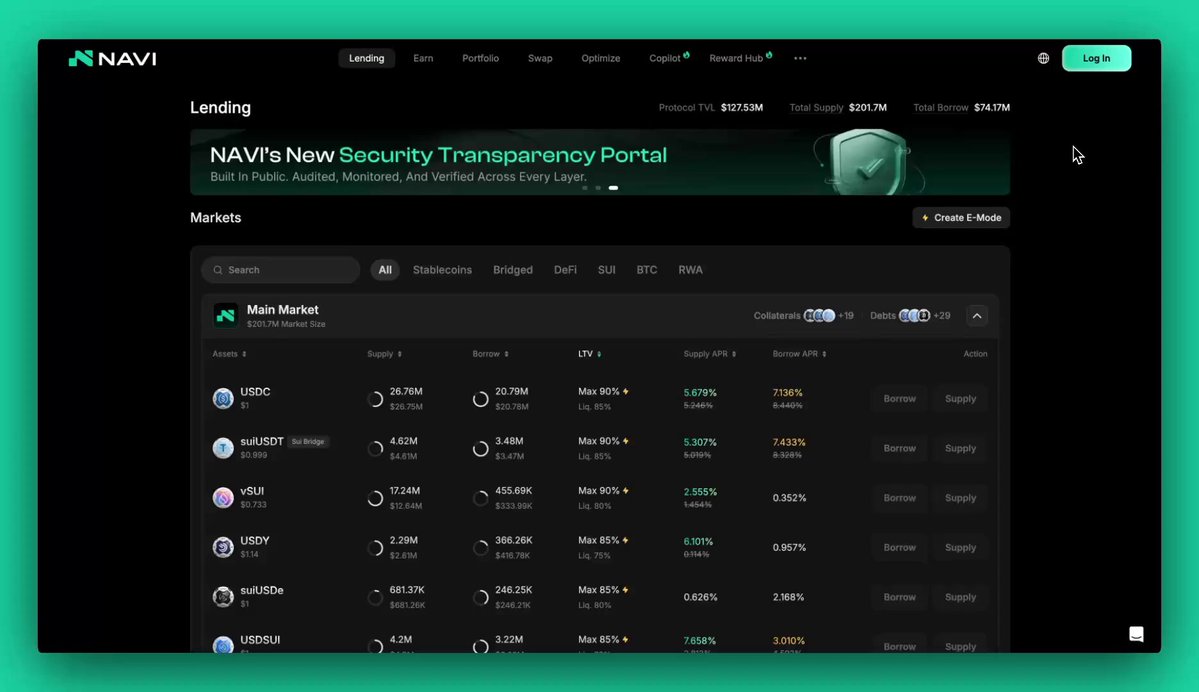Click the Collaterals token icons group

[x=819, y=316]
